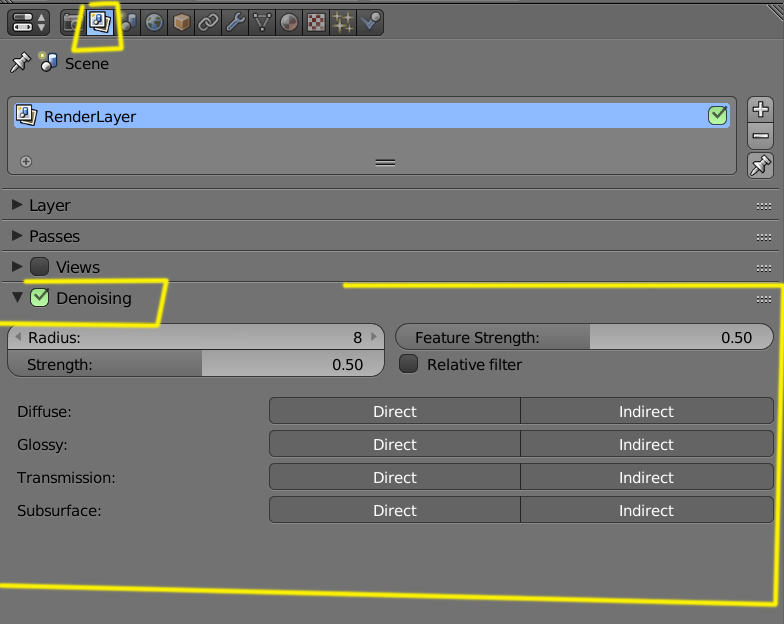
Task: Toggle Transmission Indirect denoising
Action: click(x=646, y=477)
